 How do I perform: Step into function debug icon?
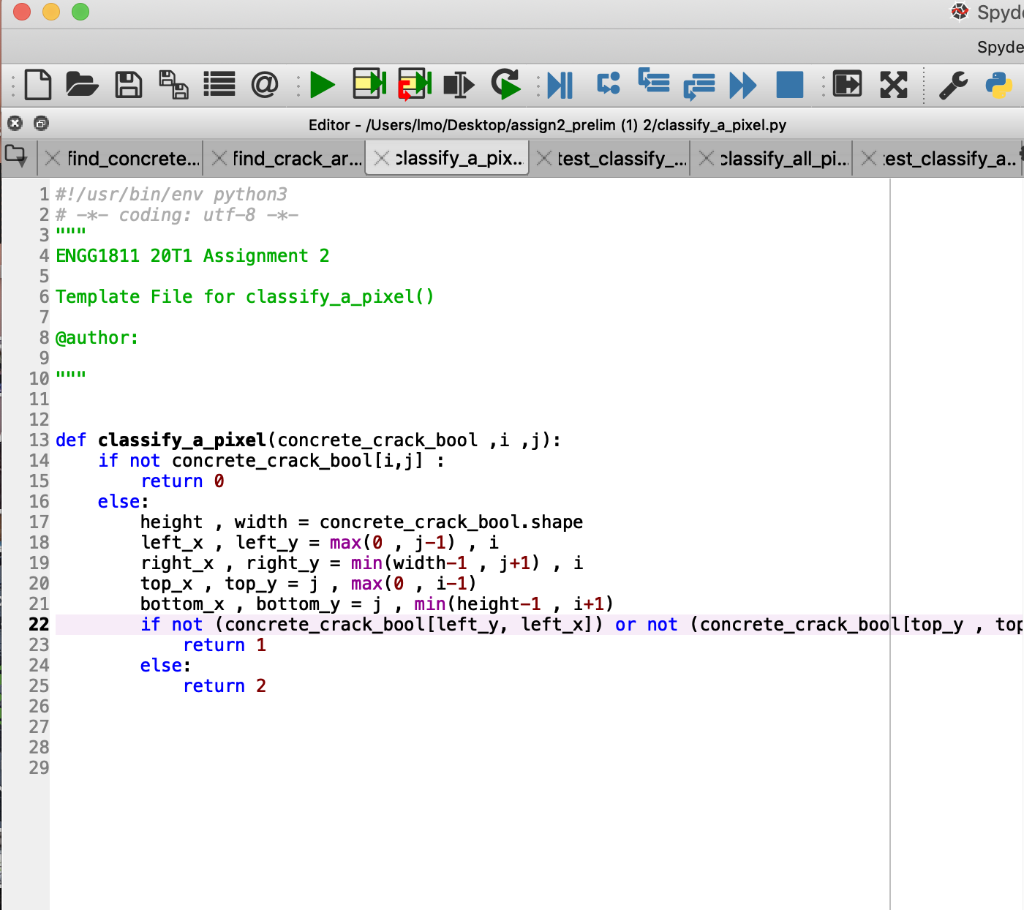click(654, 82)
